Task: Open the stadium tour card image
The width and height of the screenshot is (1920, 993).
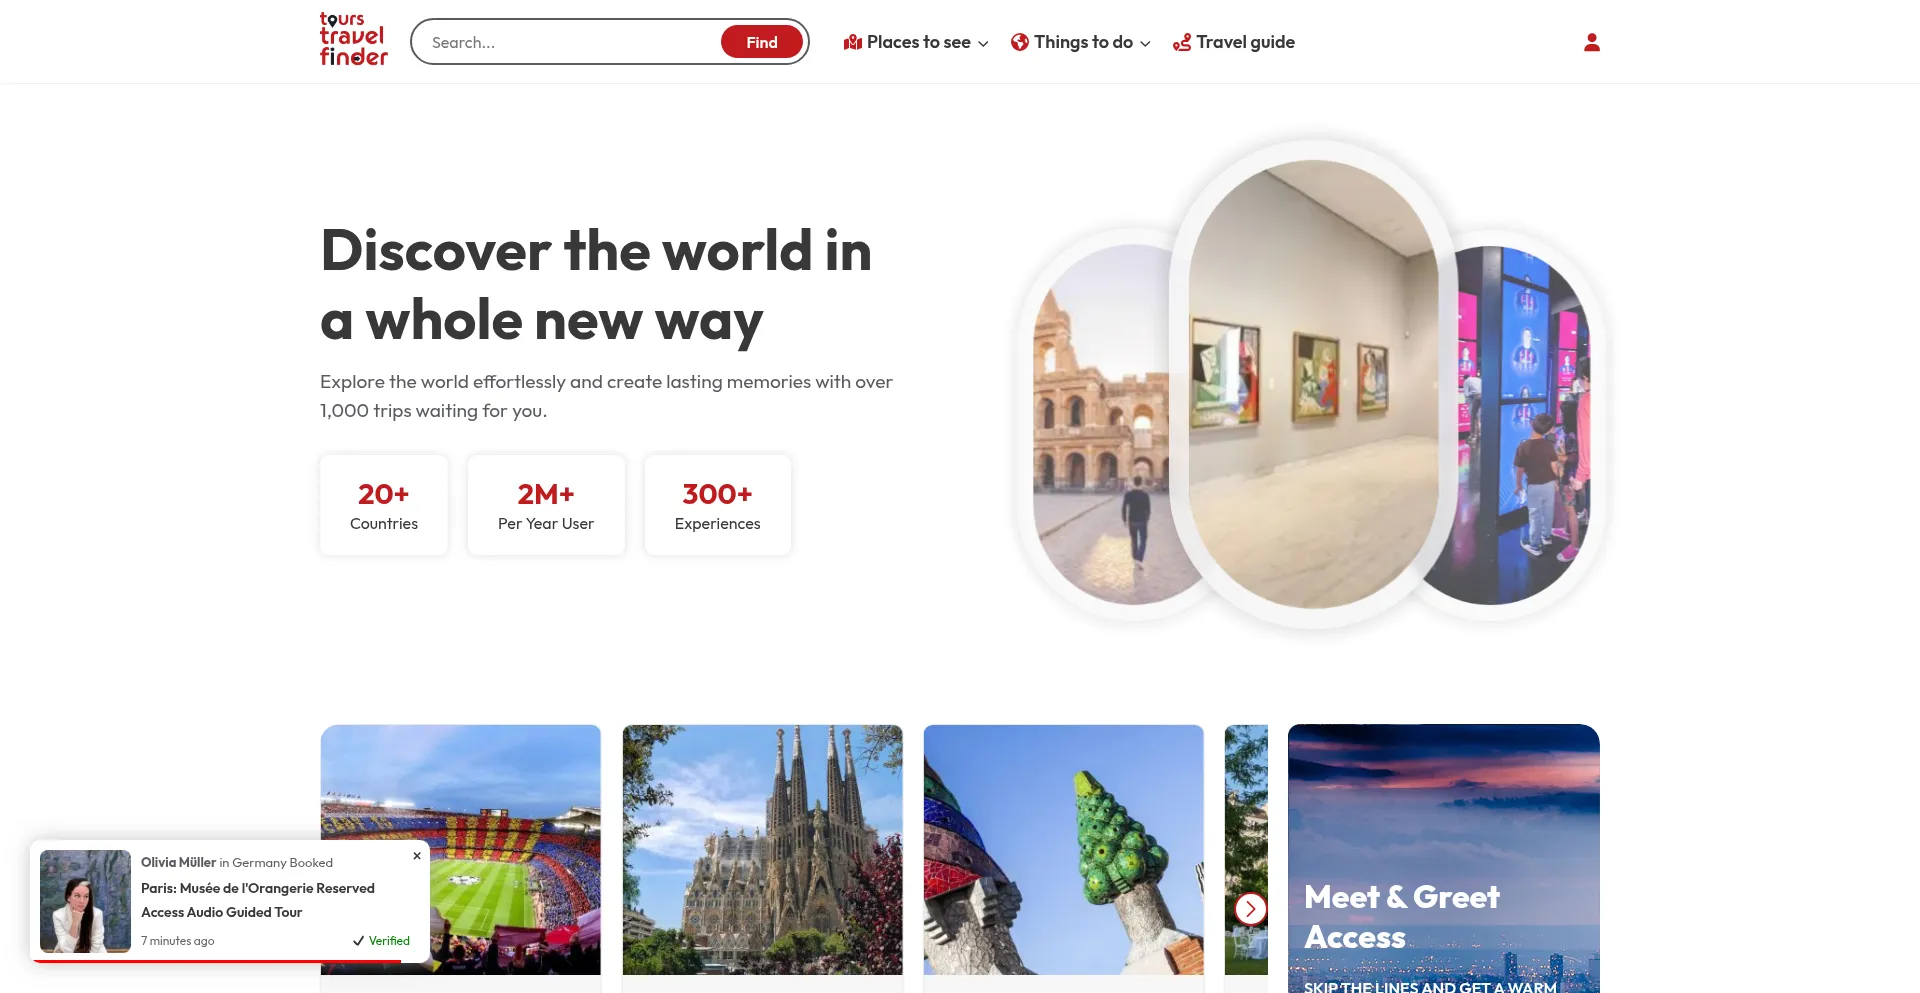Action: [461, 850]
